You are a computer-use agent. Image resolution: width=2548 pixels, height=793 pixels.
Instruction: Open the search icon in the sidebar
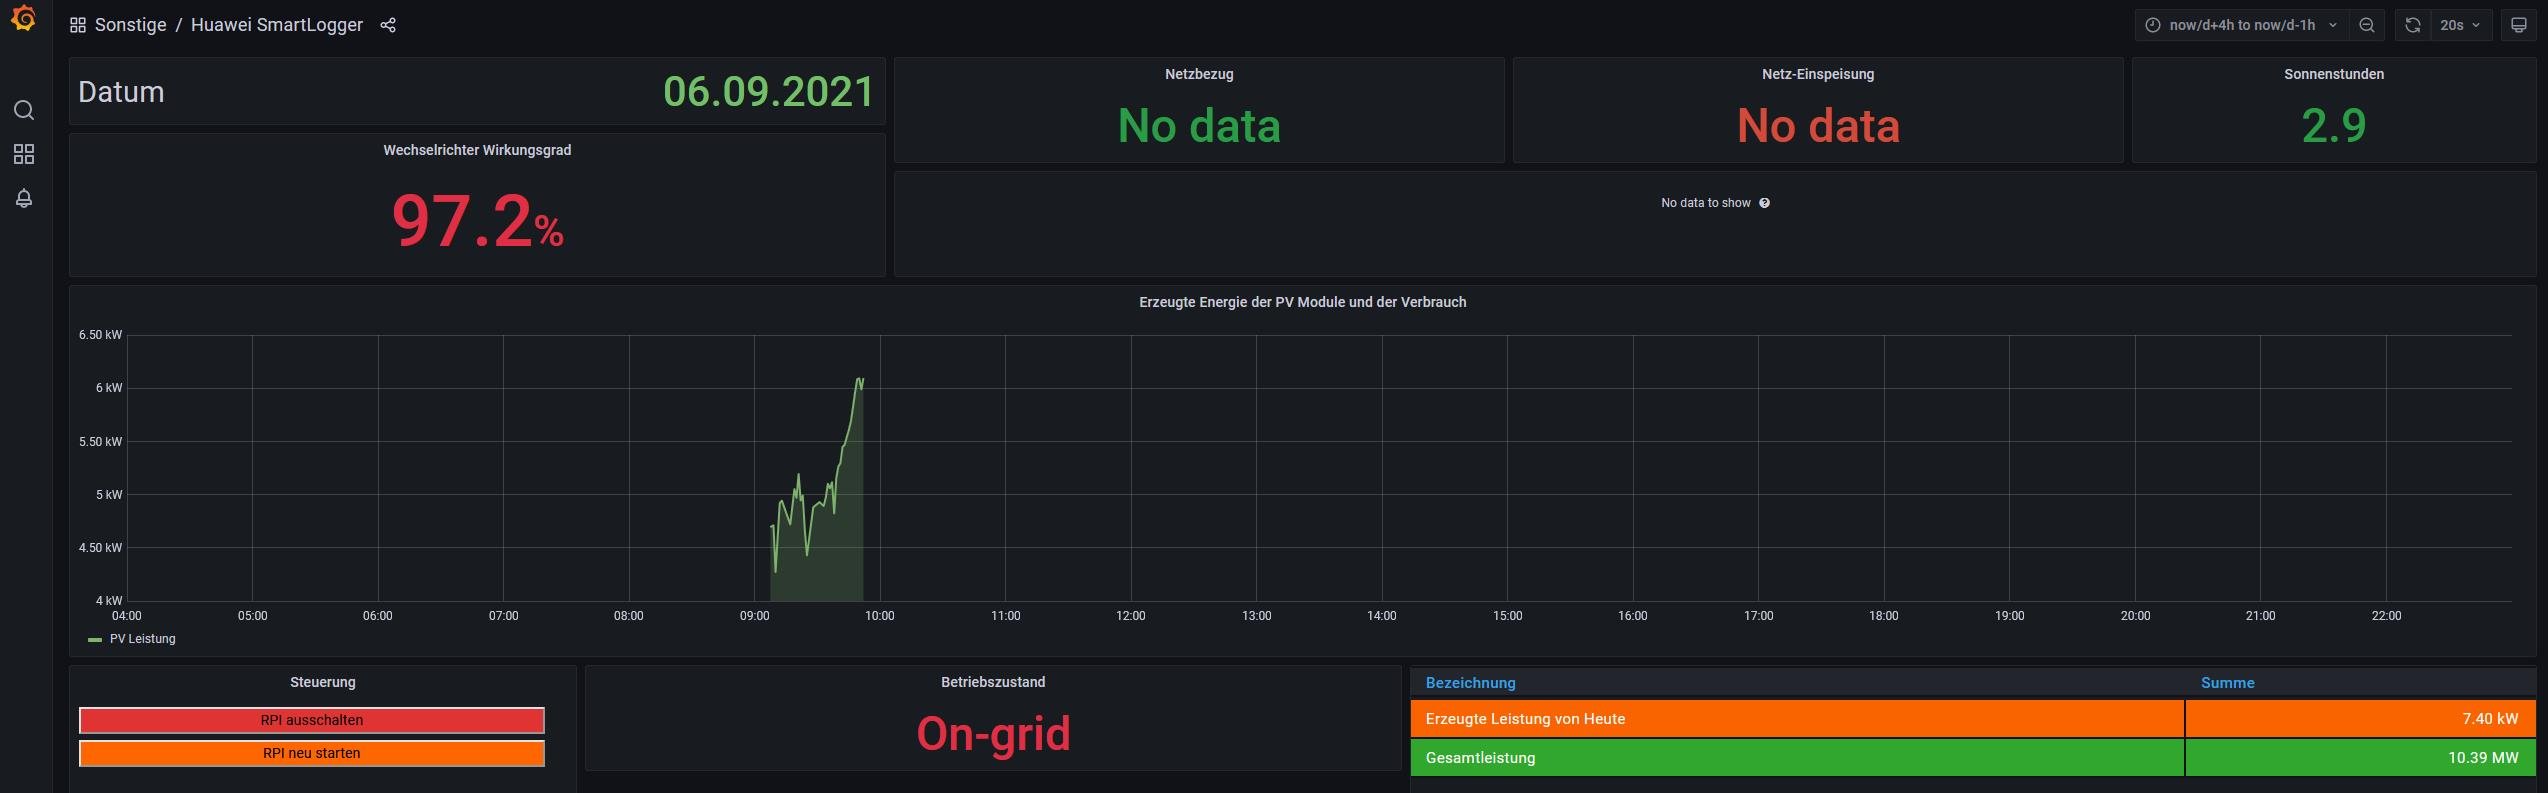pos(24,110)
